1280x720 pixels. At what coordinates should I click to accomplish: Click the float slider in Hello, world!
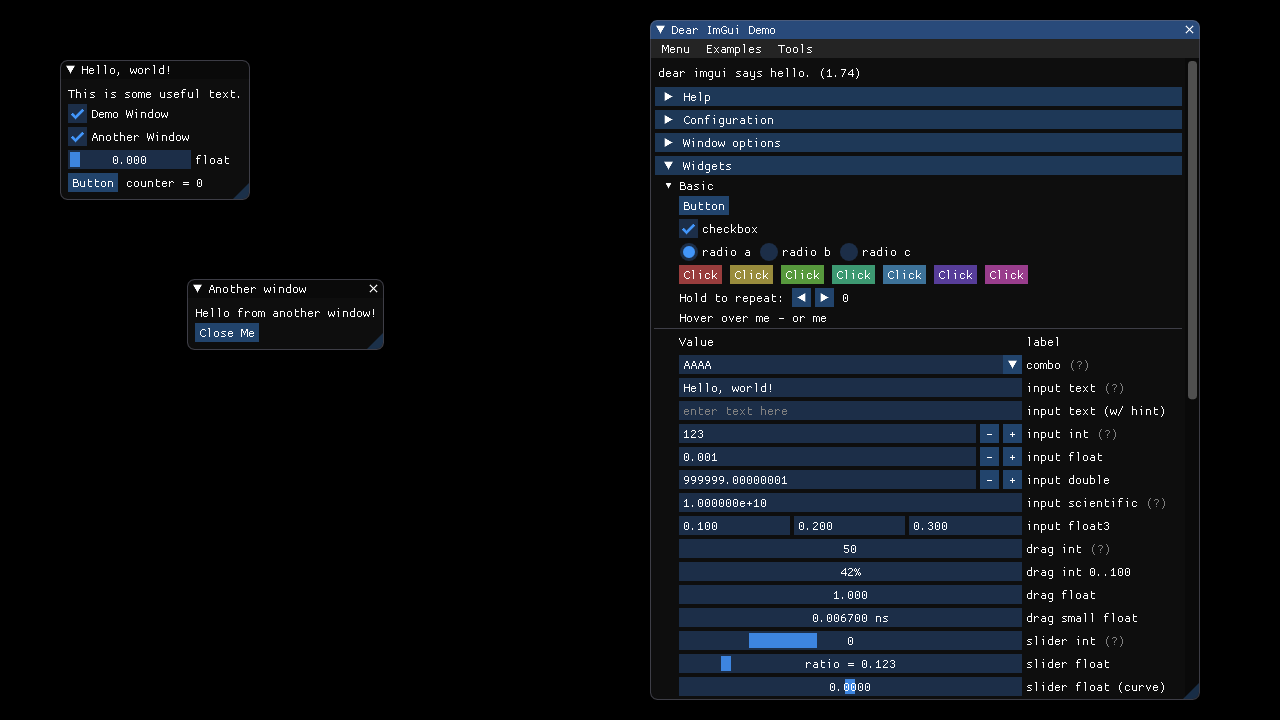[129, 160]
